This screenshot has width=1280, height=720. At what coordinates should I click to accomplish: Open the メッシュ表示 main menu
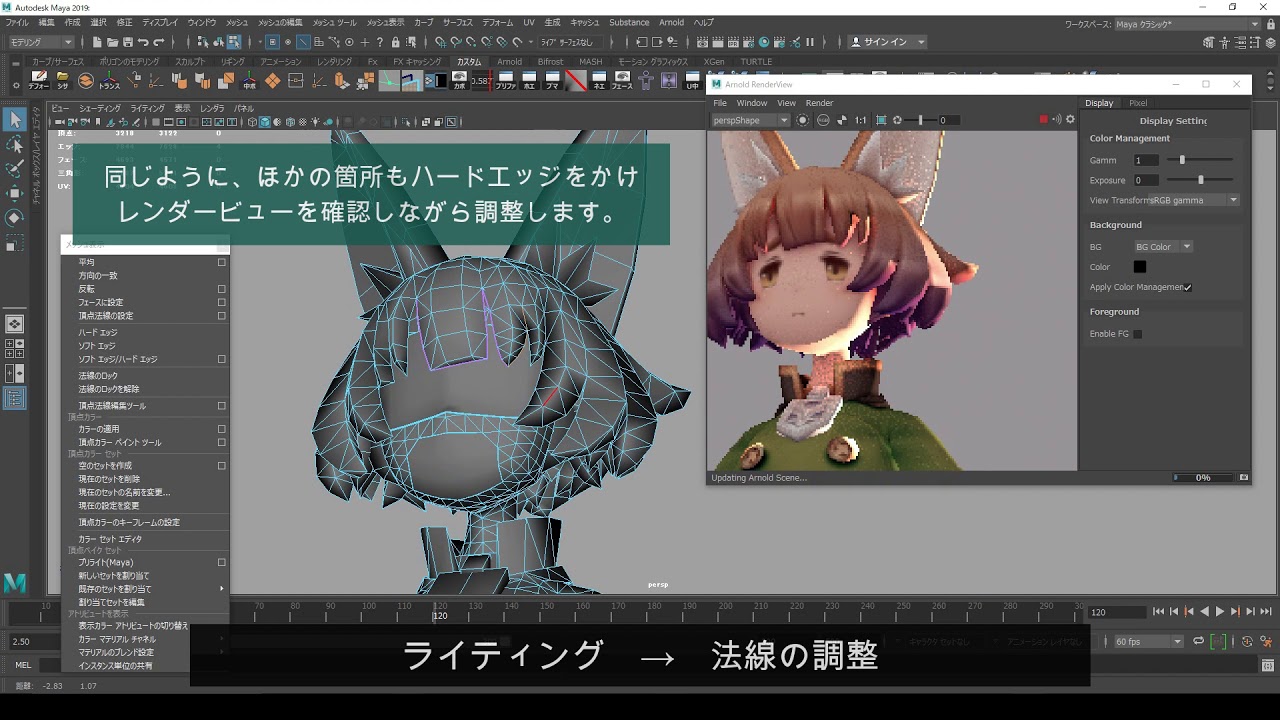tap(385, 23)
